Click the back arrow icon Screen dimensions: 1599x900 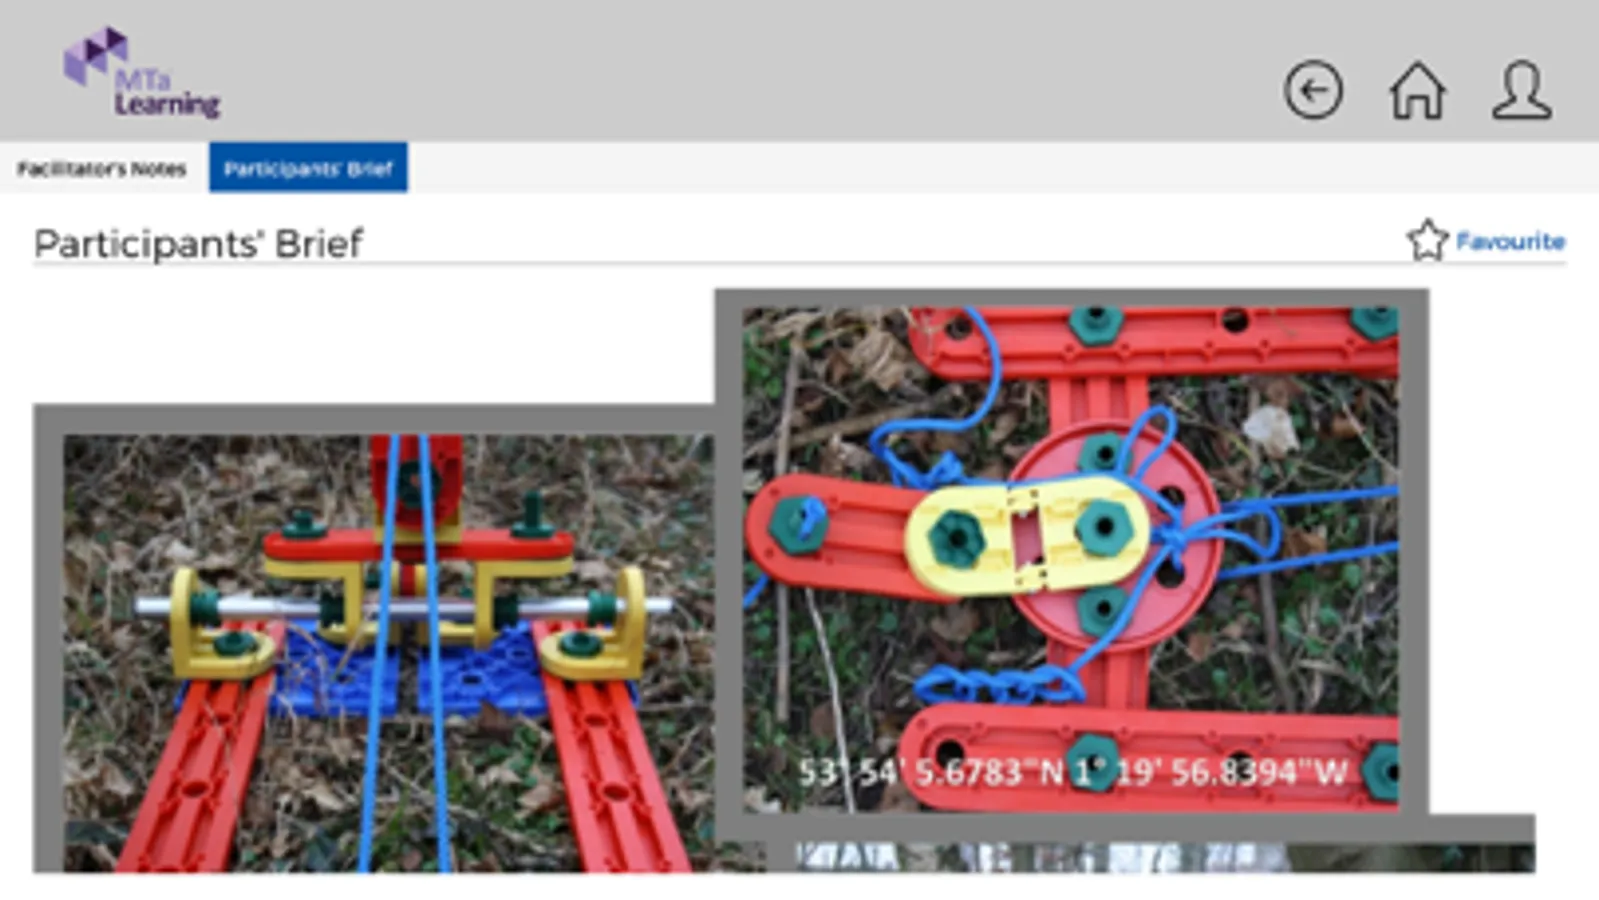1312,91
